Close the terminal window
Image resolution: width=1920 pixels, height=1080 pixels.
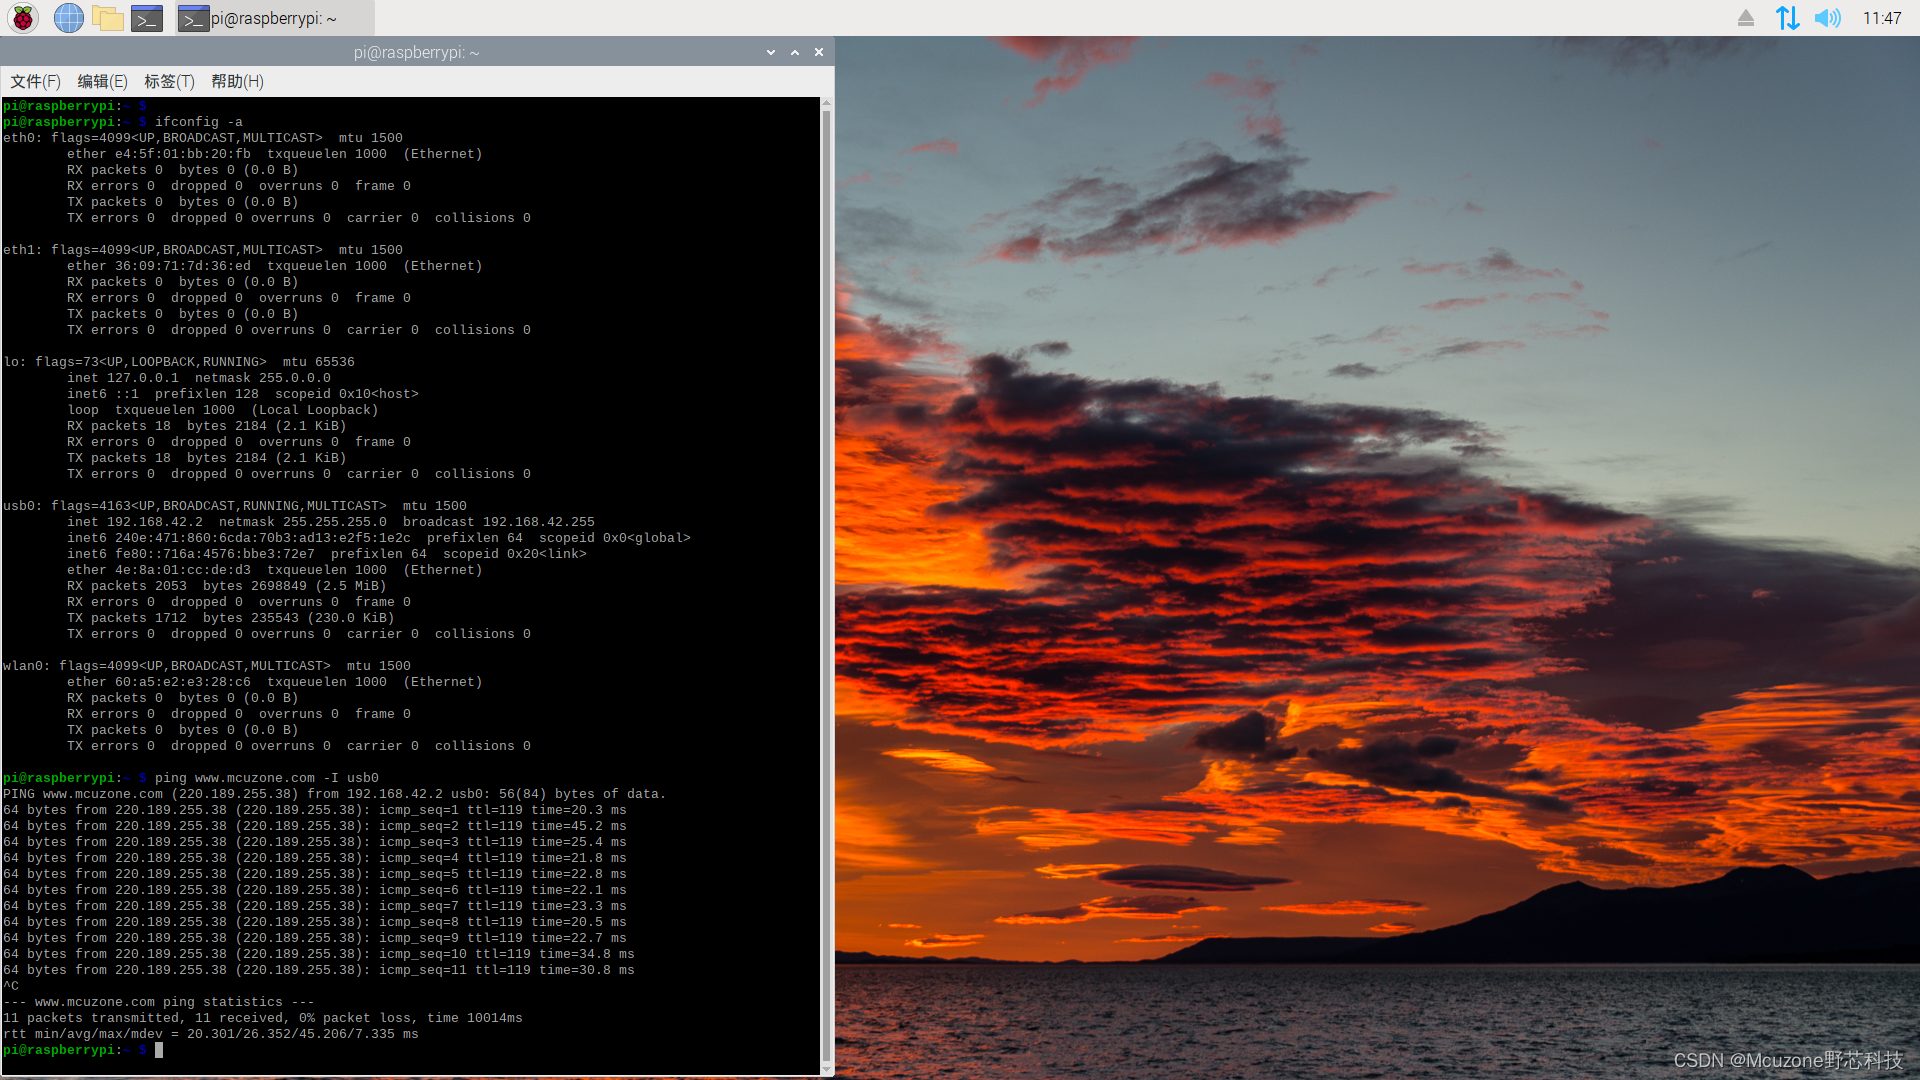pos(819,52)
